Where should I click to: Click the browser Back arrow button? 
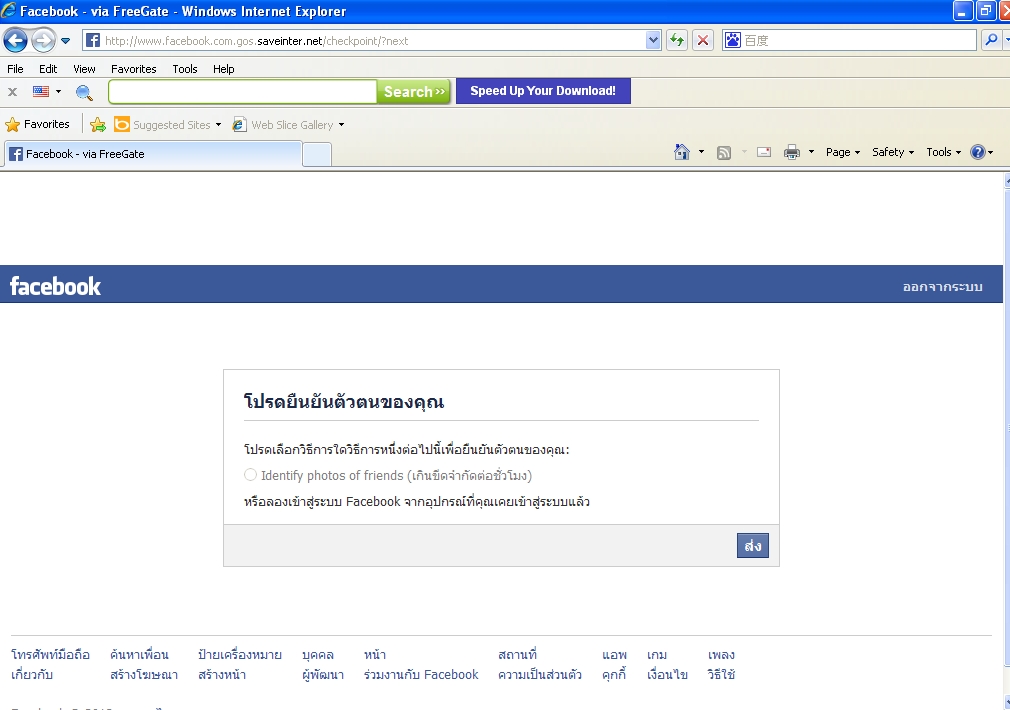coord(15,41)
